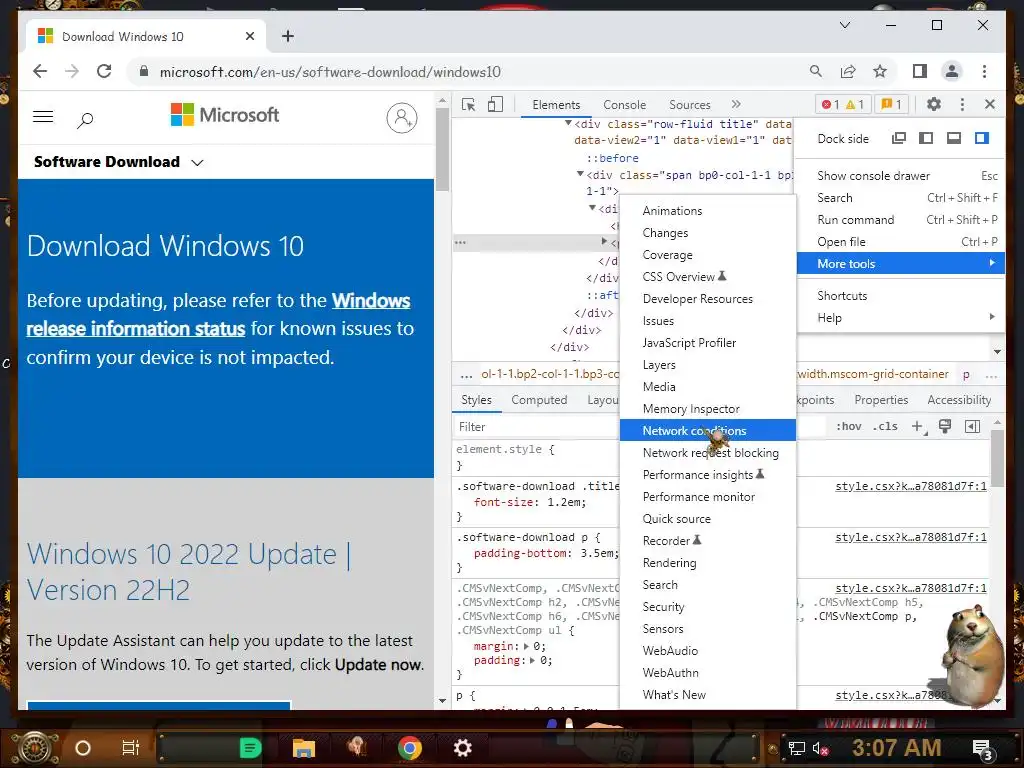This screenshot has height=768, width=1024.
Task: Click the issues counter badge
Action: tap(891, 104)
